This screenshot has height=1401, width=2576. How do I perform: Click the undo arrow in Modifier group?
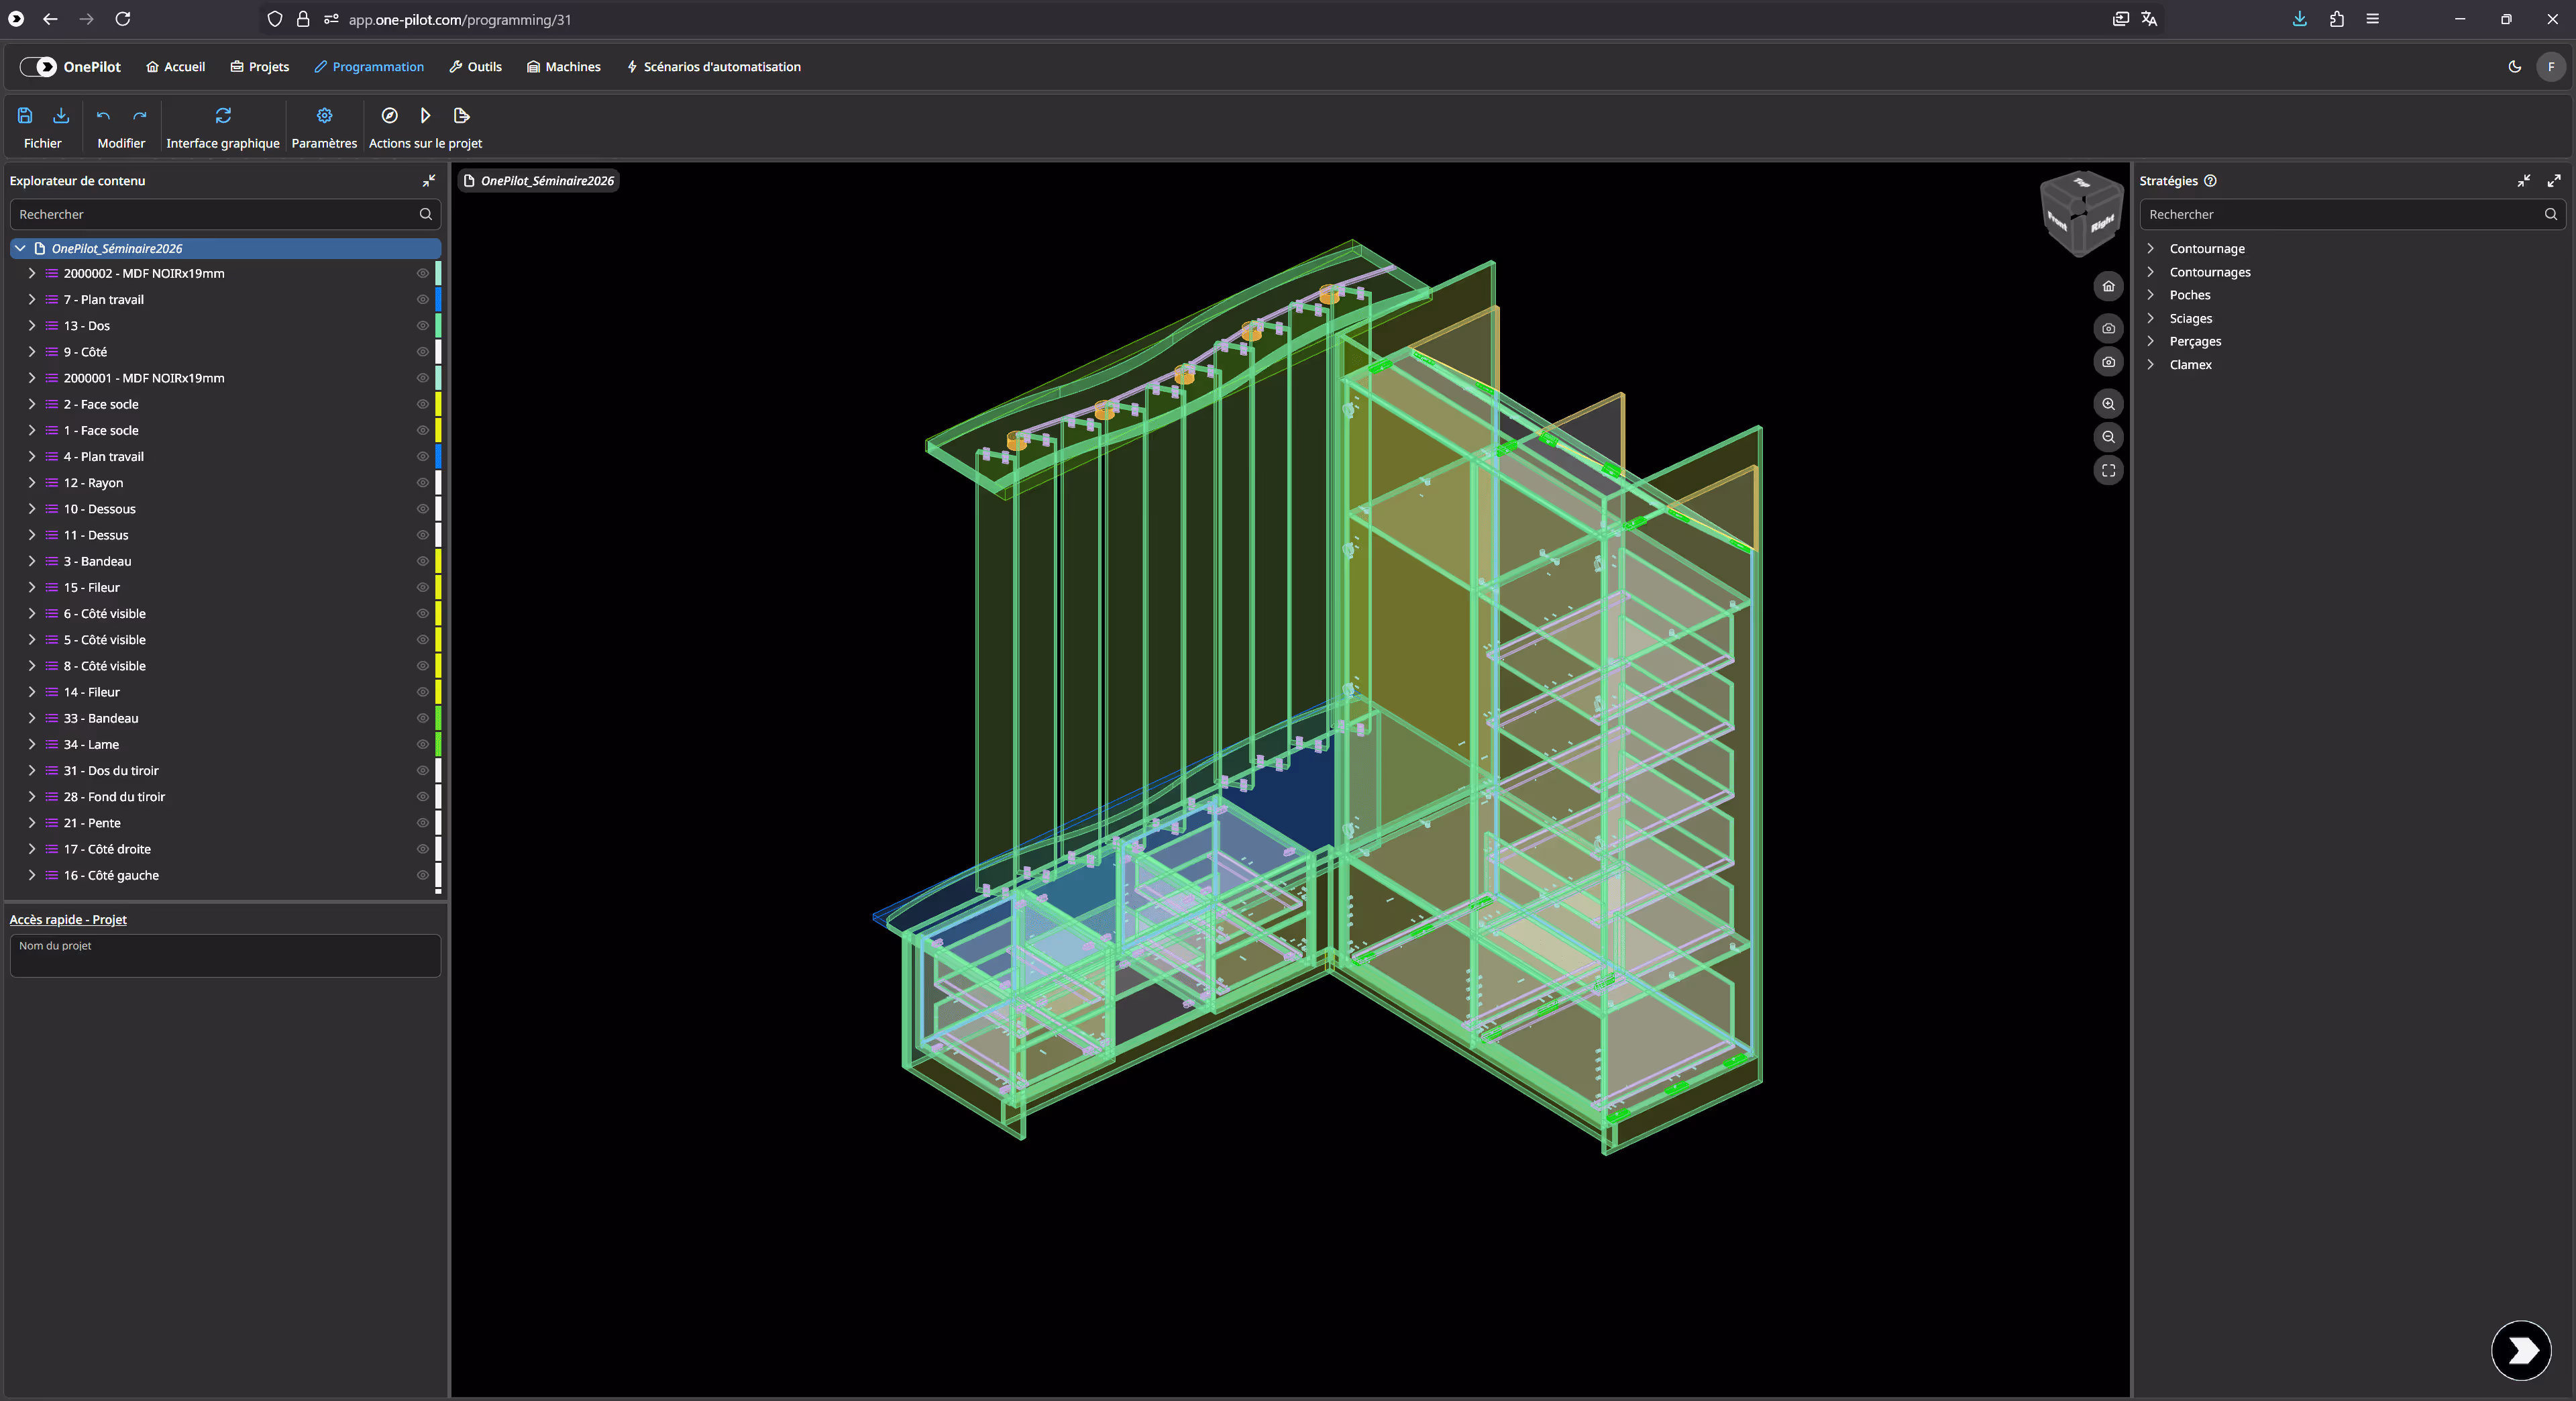click(x=103, y=116)
